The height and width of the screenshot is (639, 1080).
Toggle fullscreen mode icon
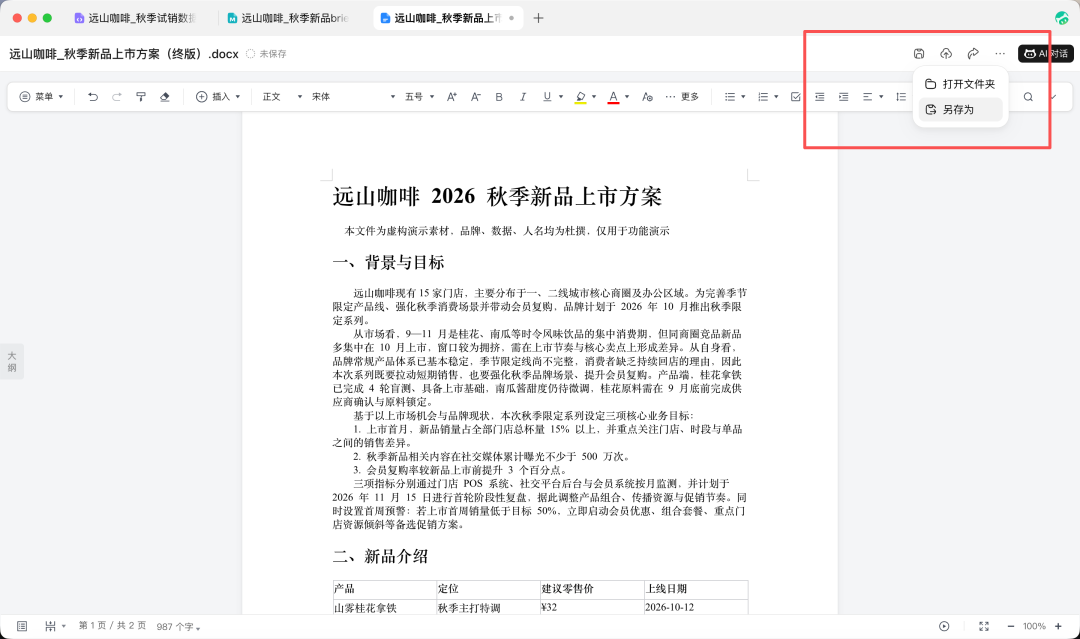(984, 626)
